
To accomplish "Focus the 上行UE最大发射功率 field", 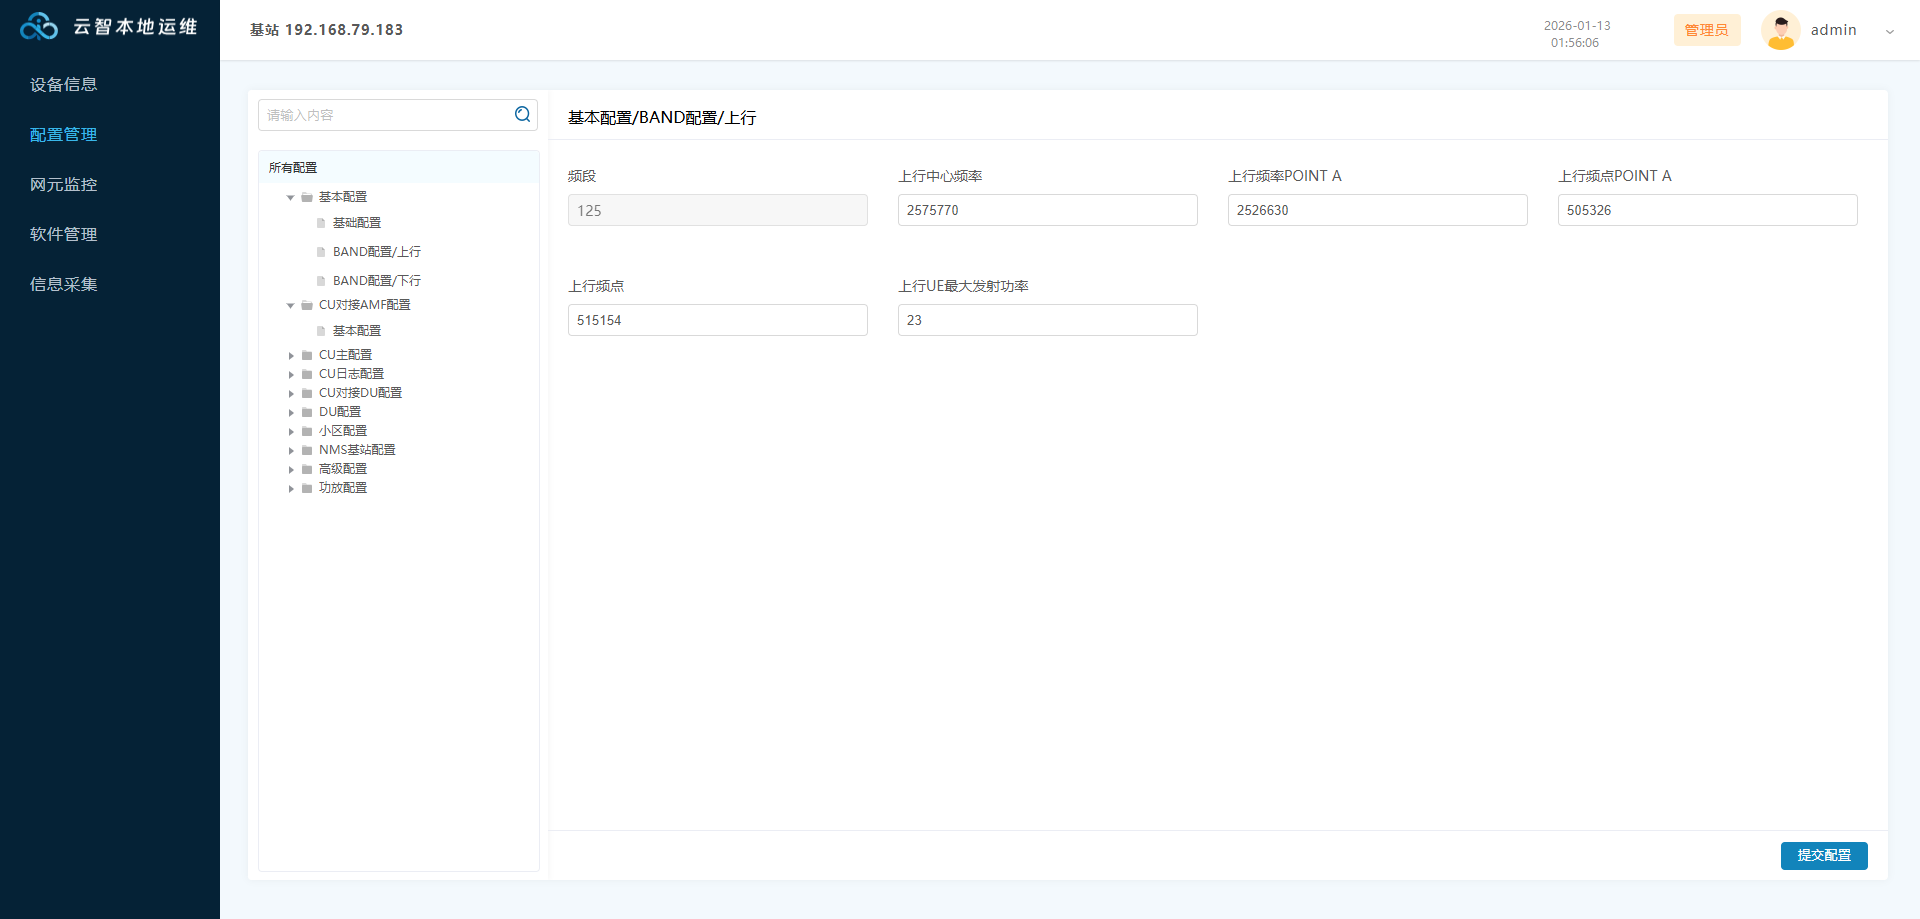I will 1047,320.
